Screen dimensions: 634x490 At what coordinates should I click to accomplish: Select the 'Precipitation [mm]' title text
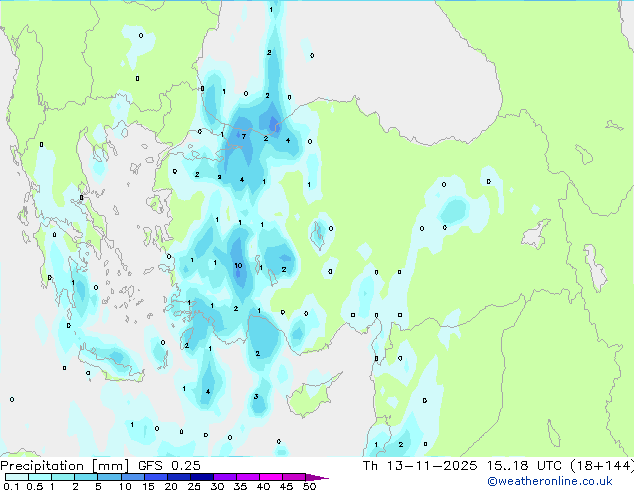click(x=65, y=466)
